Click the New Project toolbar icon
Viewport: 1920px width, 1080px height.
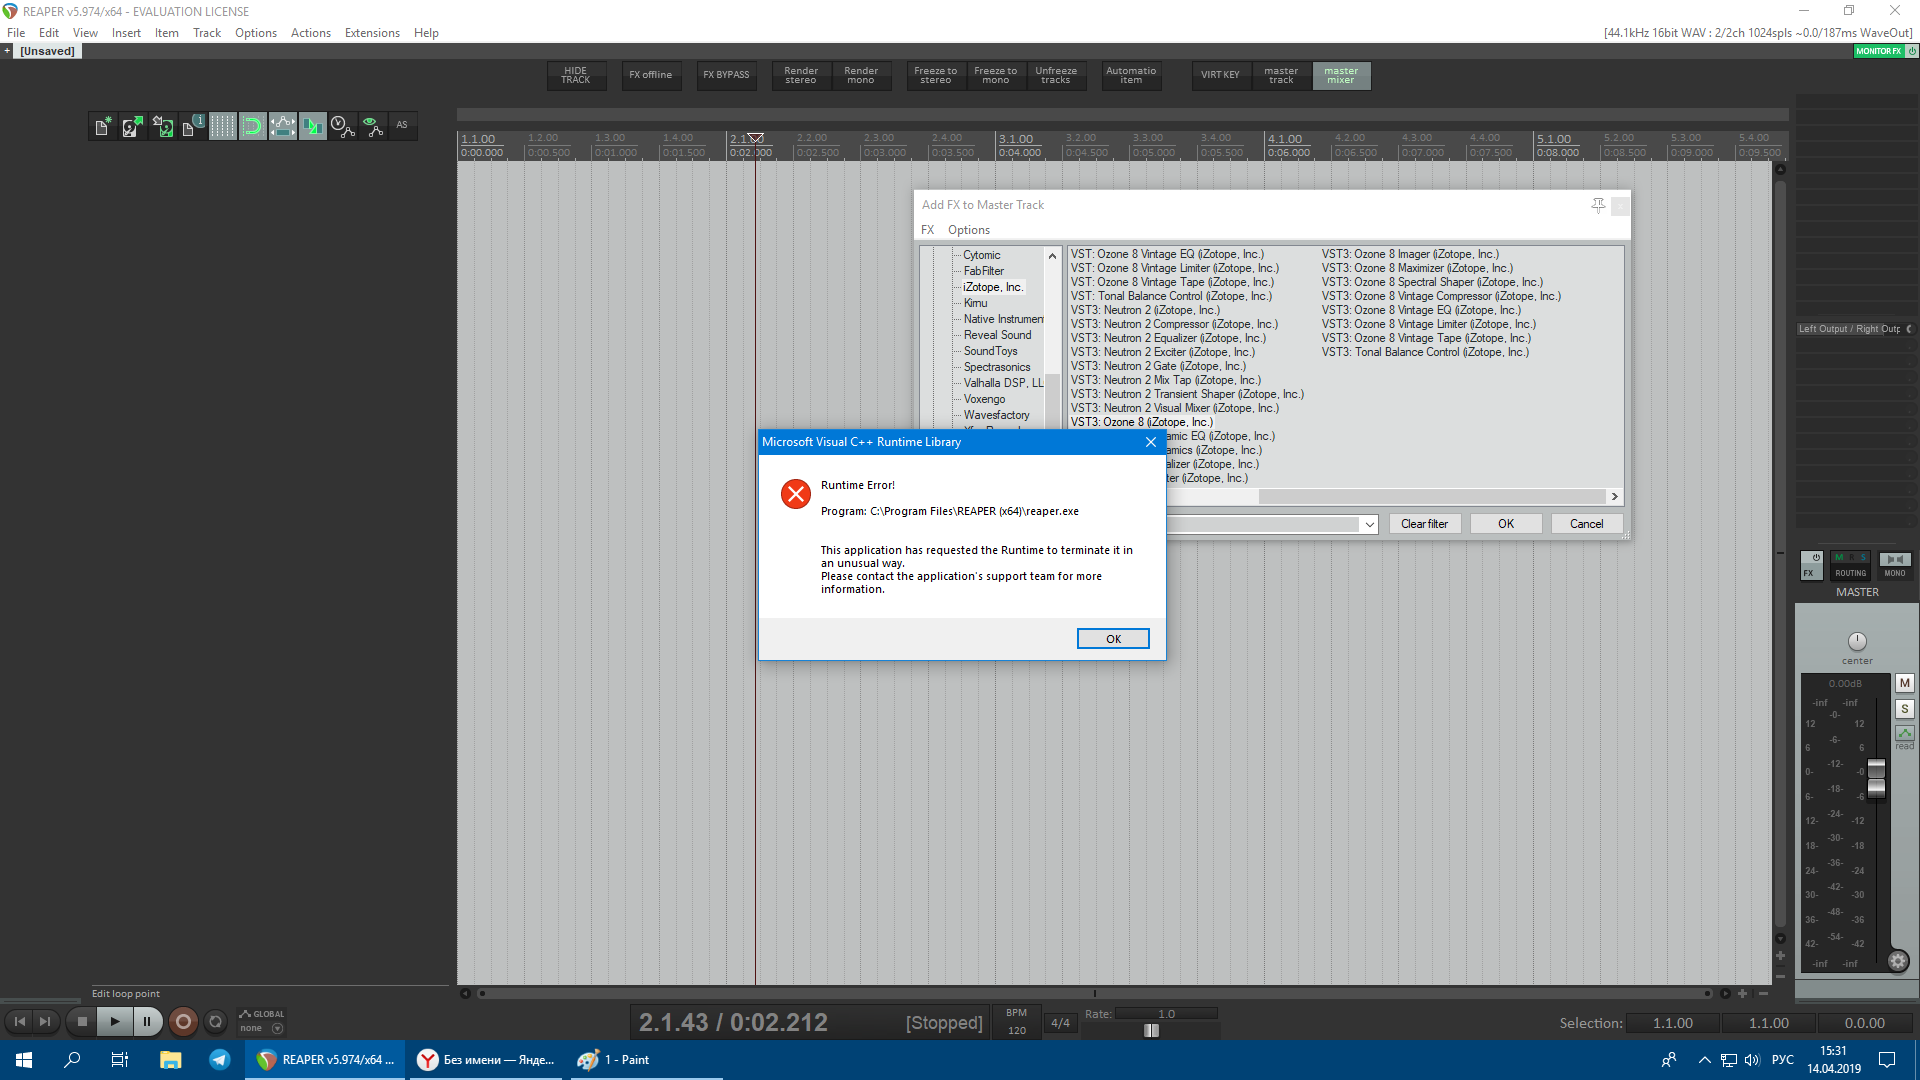(x=102, y=127)
